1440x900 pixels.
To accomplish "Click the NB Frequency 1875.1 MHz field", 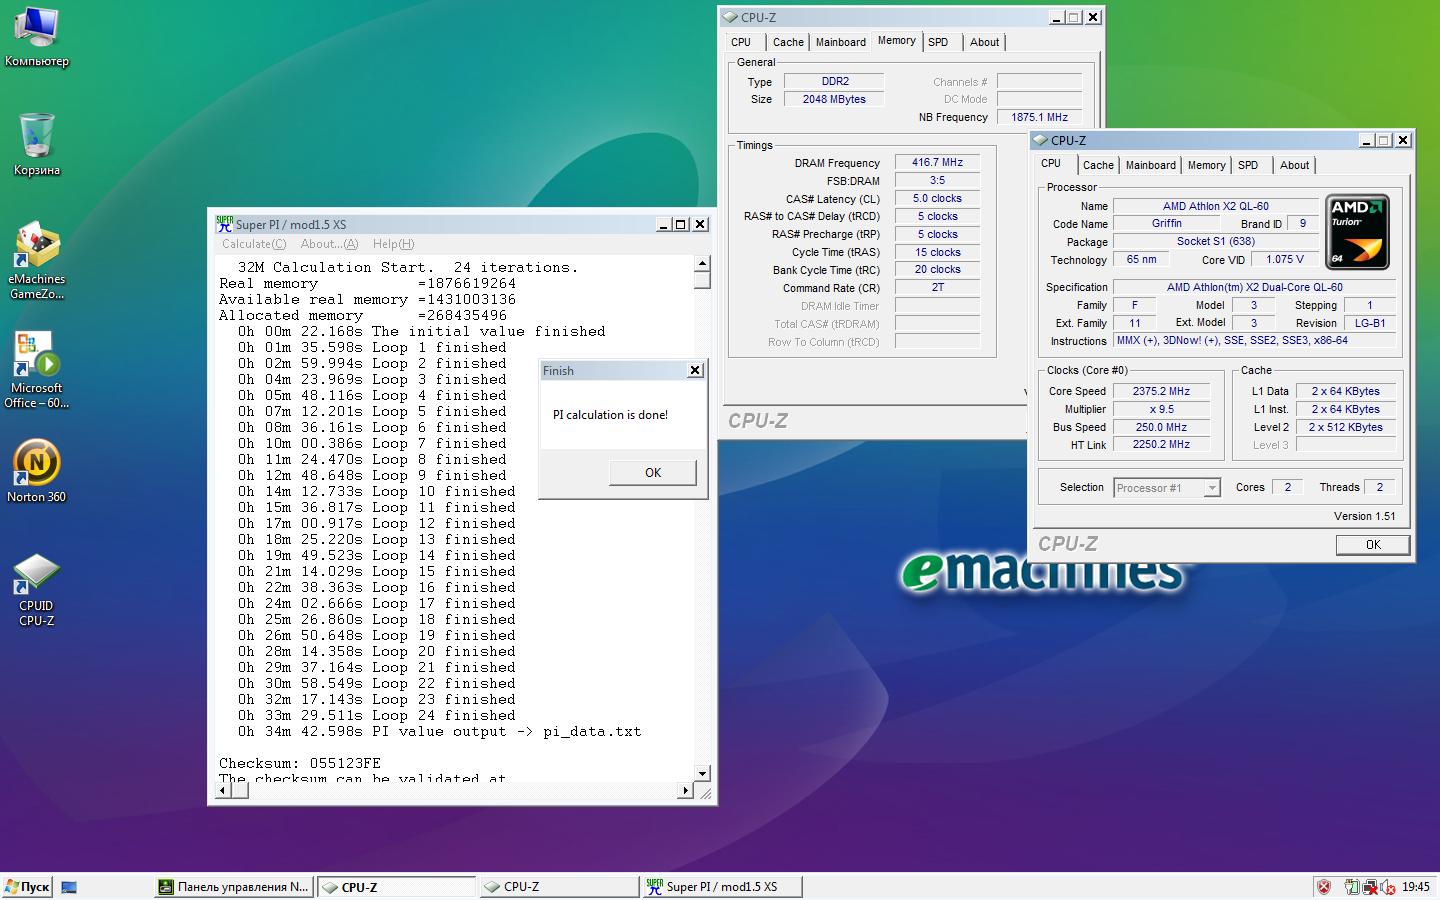I will click(x=1039, y=117).
